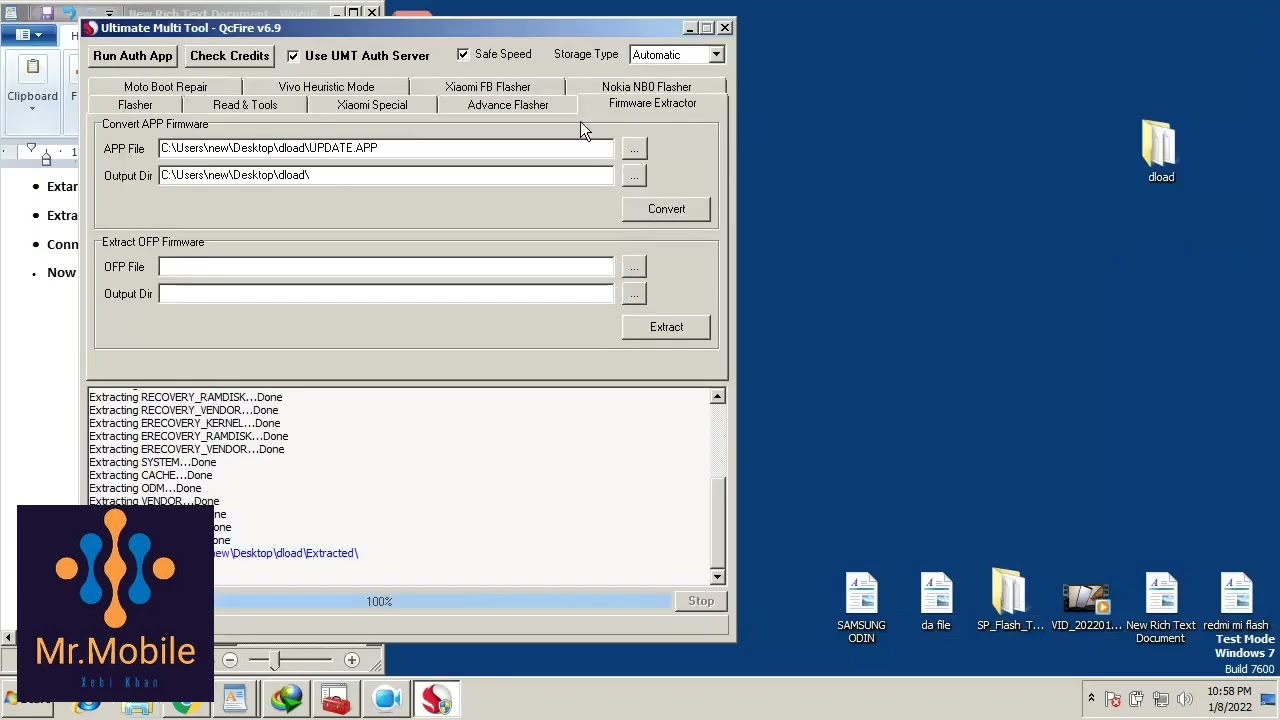1280x720 pixels.
Task: Open Internet Download Manager taskbar icon
Action: [x=286, y=699]
